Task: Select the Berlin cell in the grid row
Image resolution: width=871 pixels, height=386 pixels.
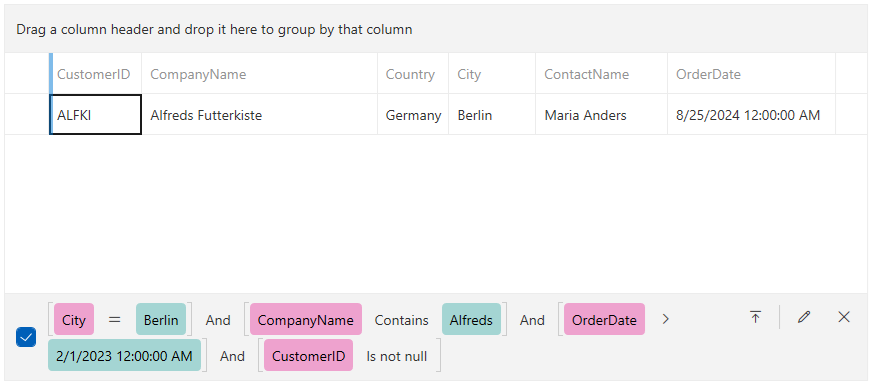Action: click(492, 114)
